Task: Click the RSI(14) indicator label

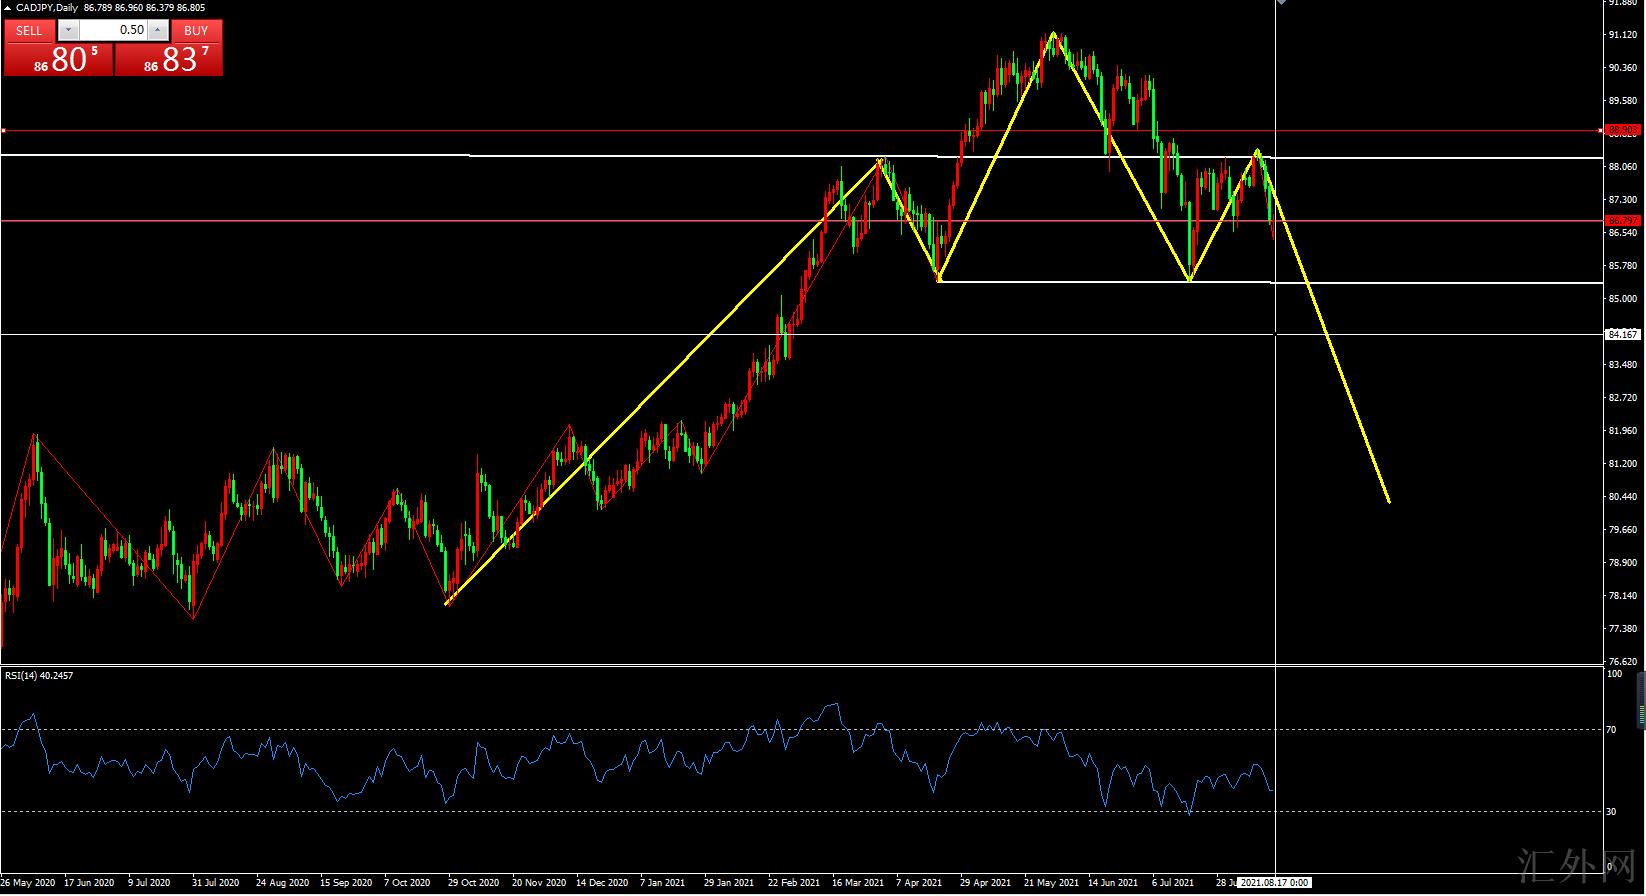Action: [x=39, y=675]
